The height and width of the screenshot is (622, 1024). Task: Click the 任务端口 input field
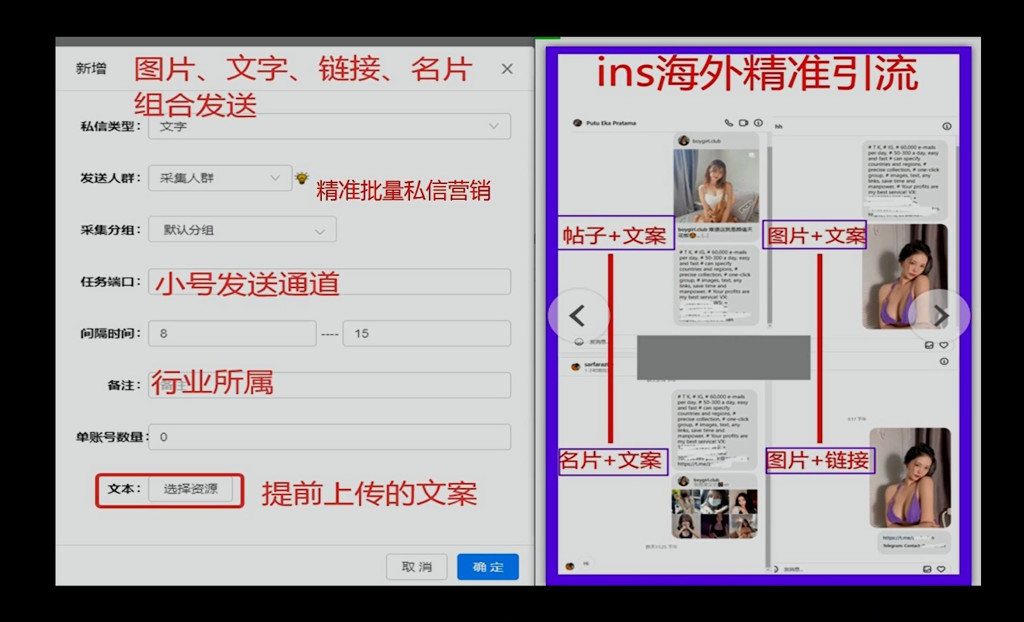pos(329,282)
